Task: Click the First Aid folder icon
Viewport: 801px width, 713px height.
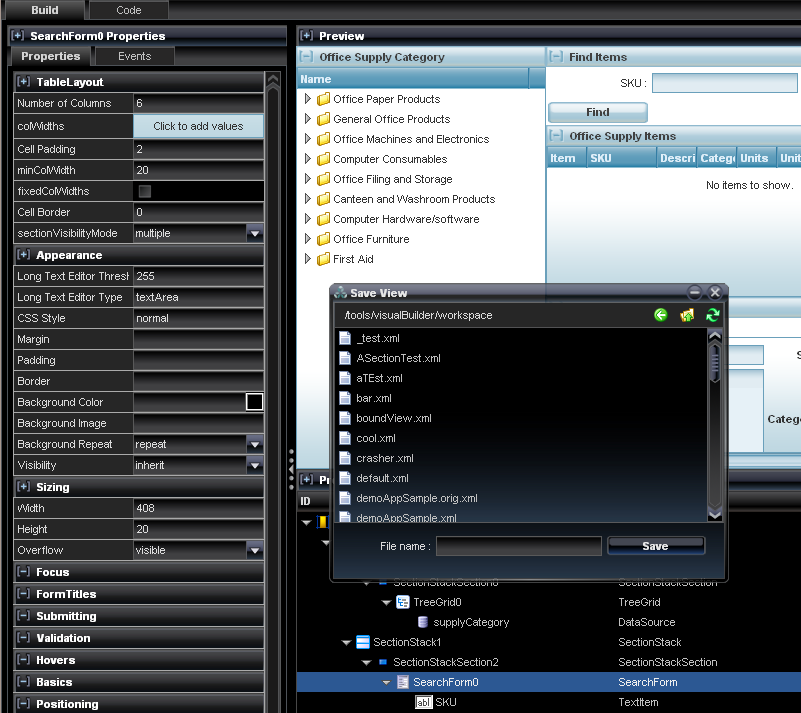Action: (x=323, y=258)
